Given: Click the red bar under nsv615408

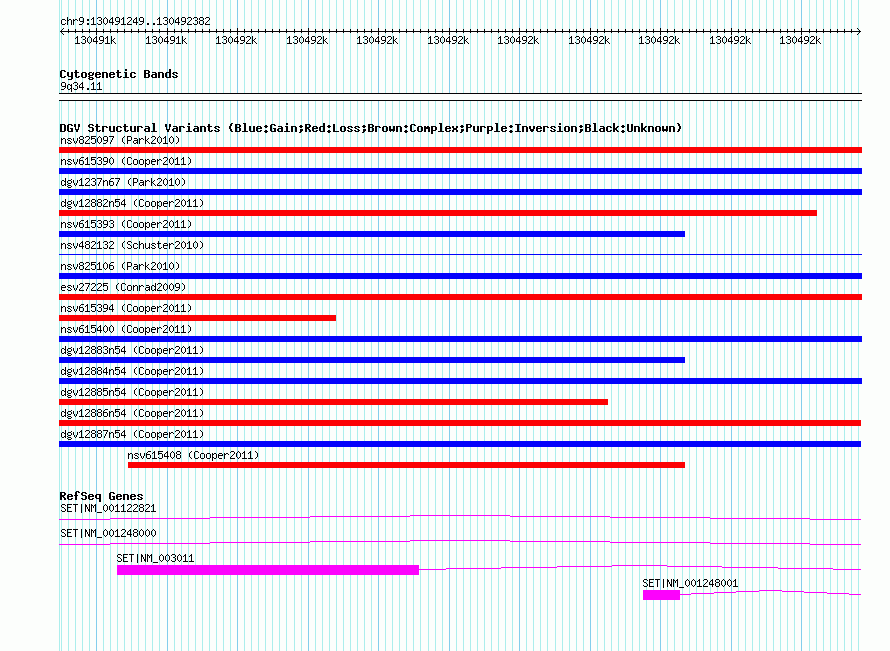Looking at the screenshot, I should (x=406, y=465).
